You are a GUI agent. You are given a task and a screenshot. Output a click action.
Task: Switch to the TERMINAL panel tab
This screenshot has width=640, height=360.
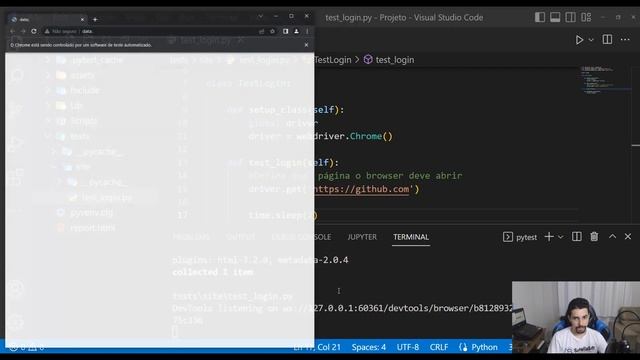pos(411,237)
